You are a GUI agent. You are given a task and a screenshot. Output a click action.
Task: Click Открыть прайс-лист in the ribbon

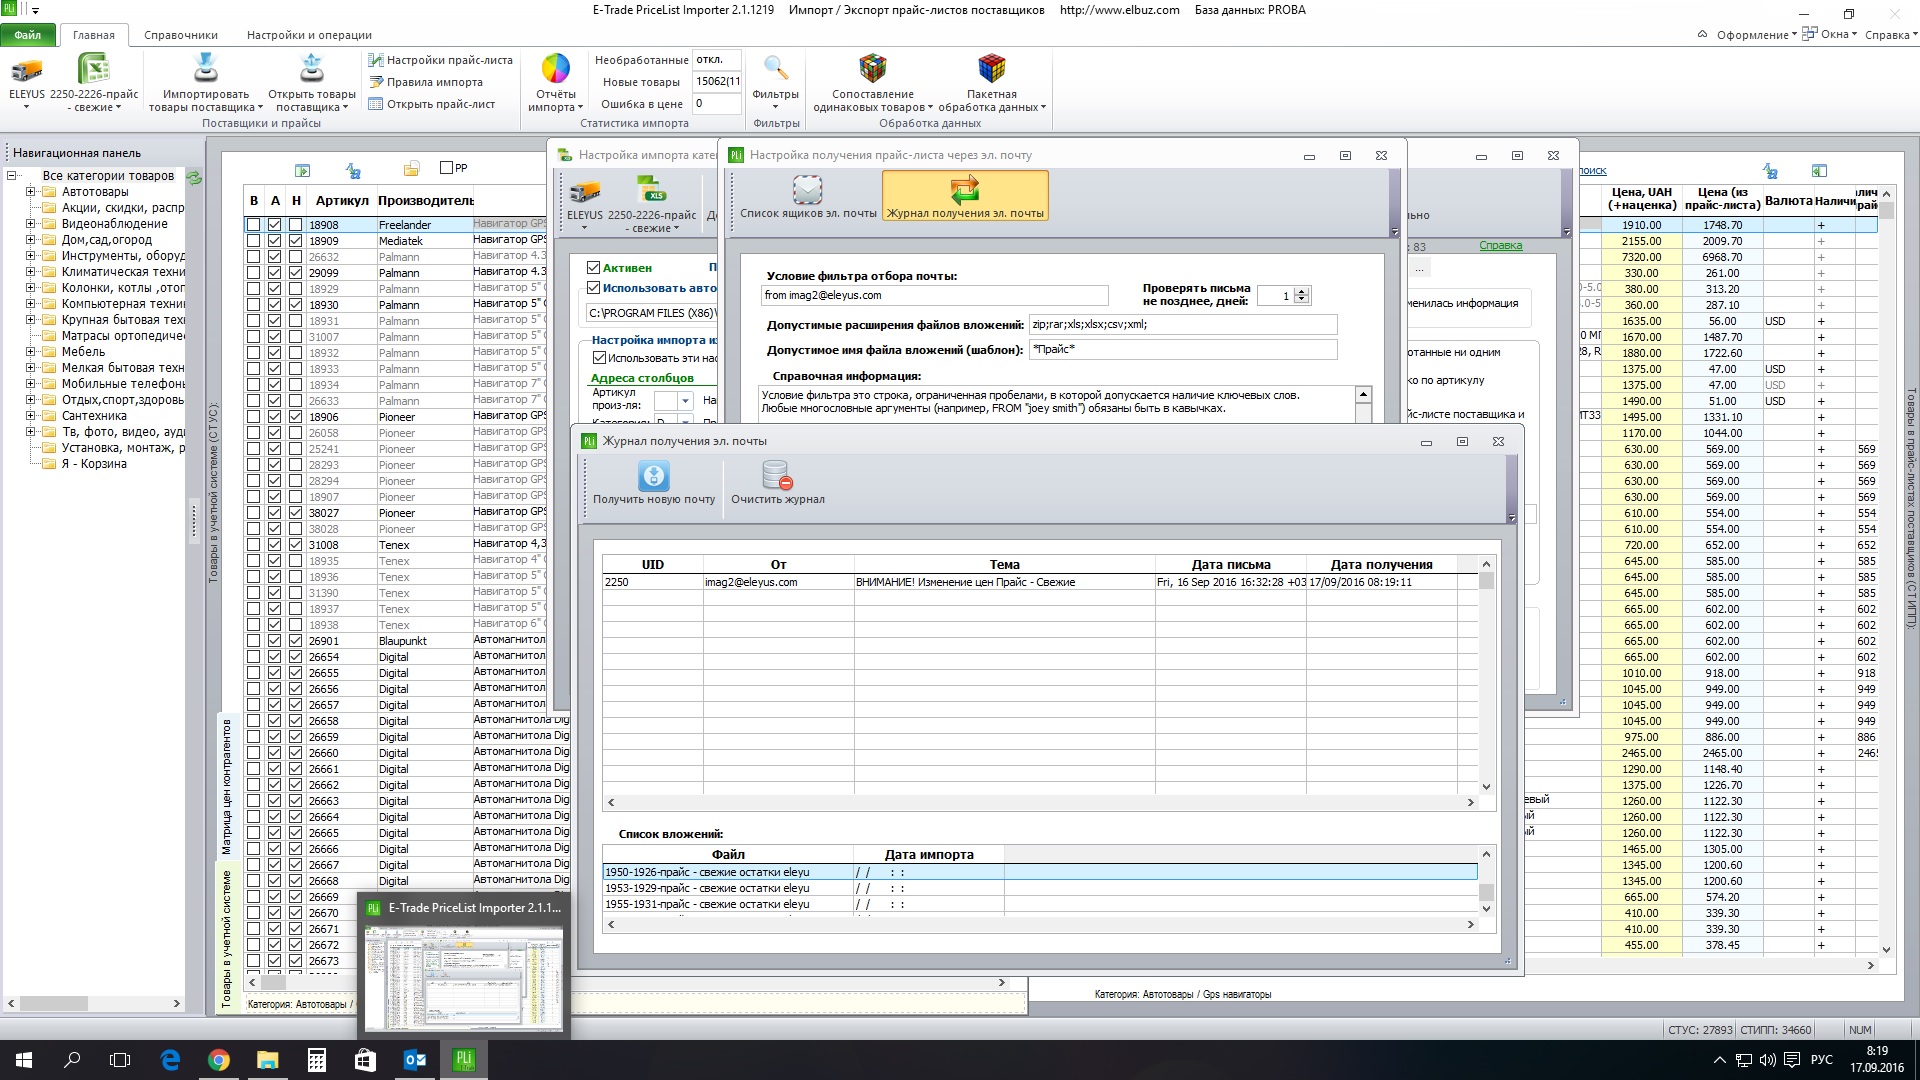pos(432,104)
